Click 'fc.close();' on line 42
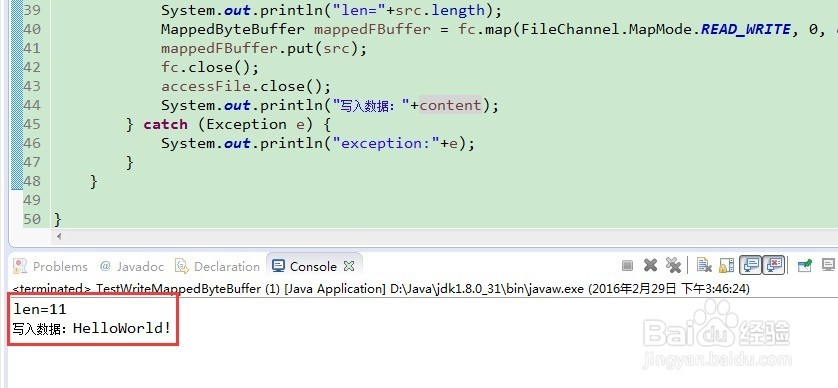The image size is (838, 388). [x=210, y=67]
